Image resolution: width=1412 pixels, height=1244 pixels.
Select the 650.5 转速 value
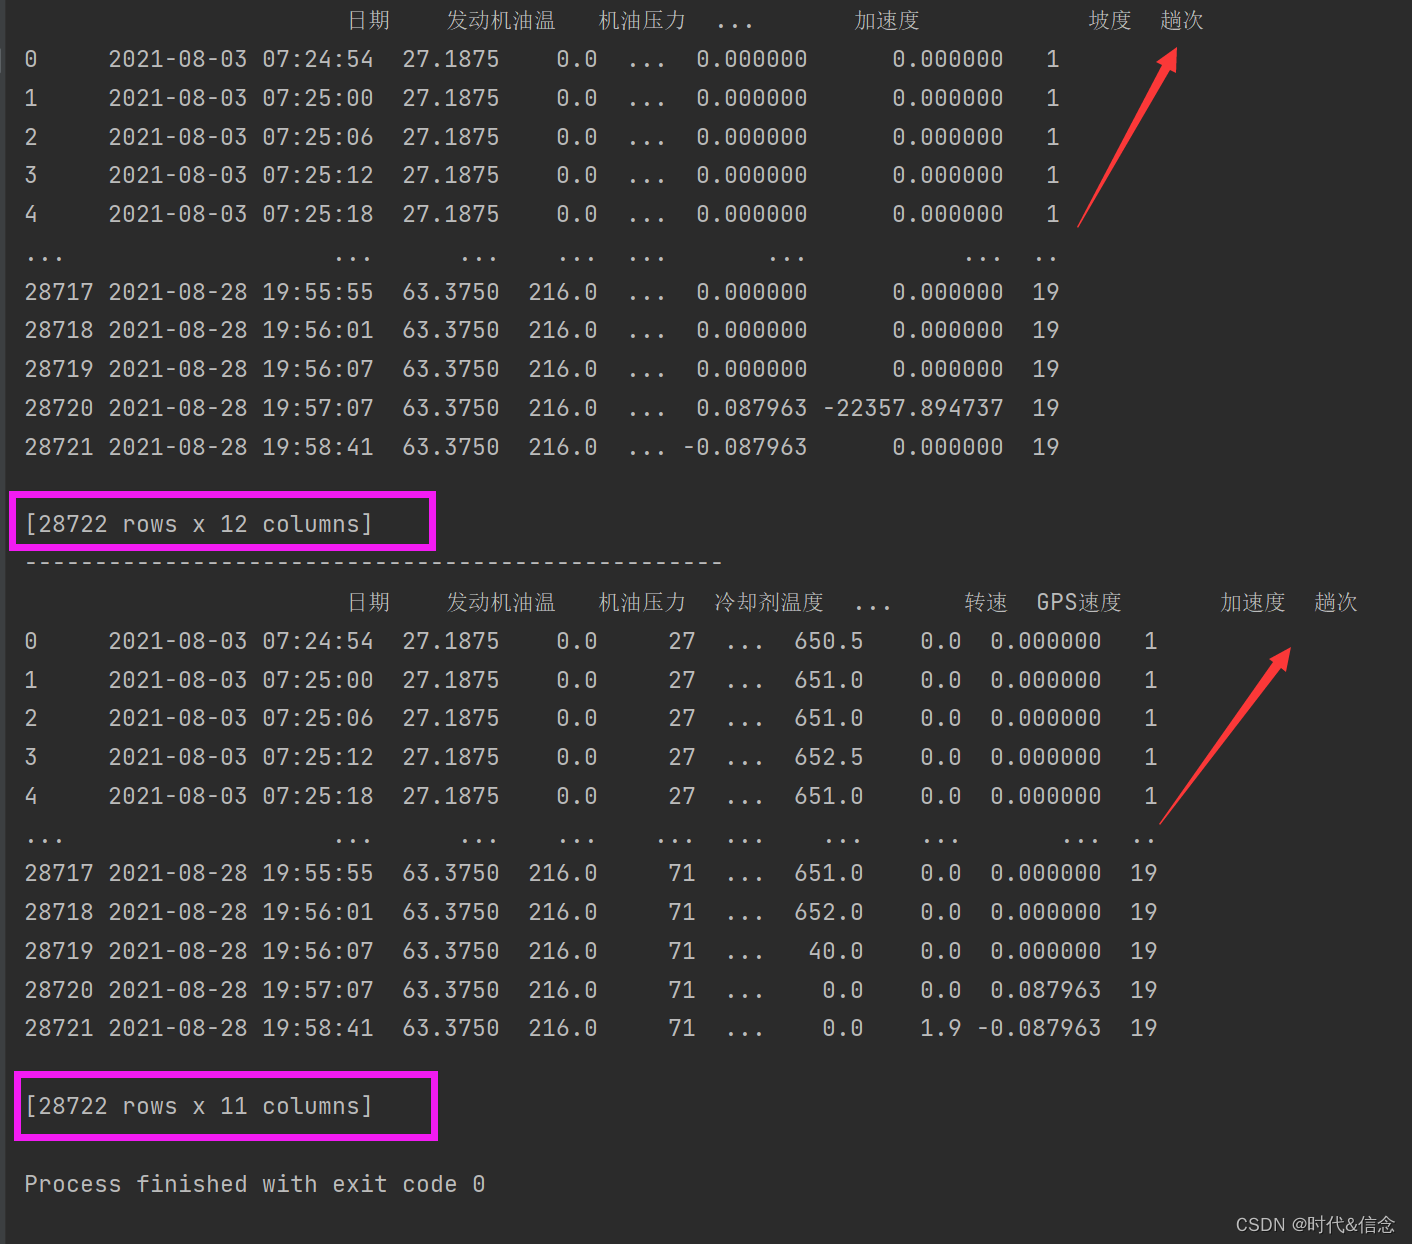pyautogui.click(x=828, y=641)
